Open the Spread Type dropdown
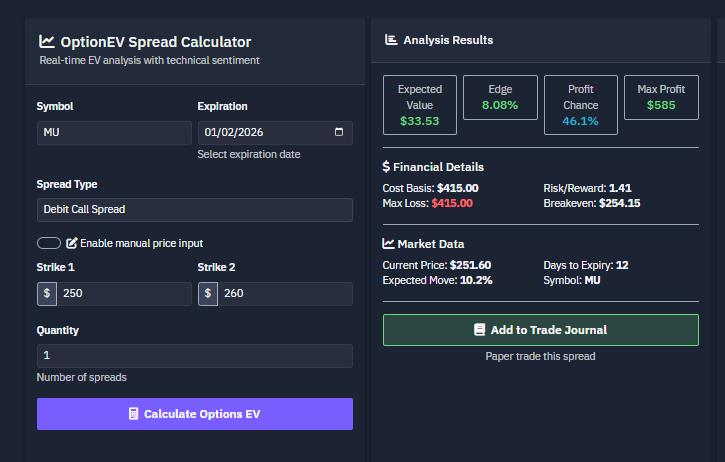Image resolution: width=725 pixels, height=462 pixels. click(x=195, y=210)
